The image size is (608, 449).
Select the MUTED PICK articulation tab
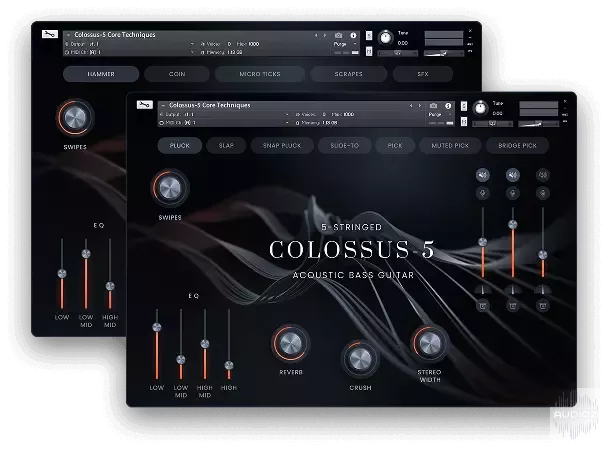point(450,145)
